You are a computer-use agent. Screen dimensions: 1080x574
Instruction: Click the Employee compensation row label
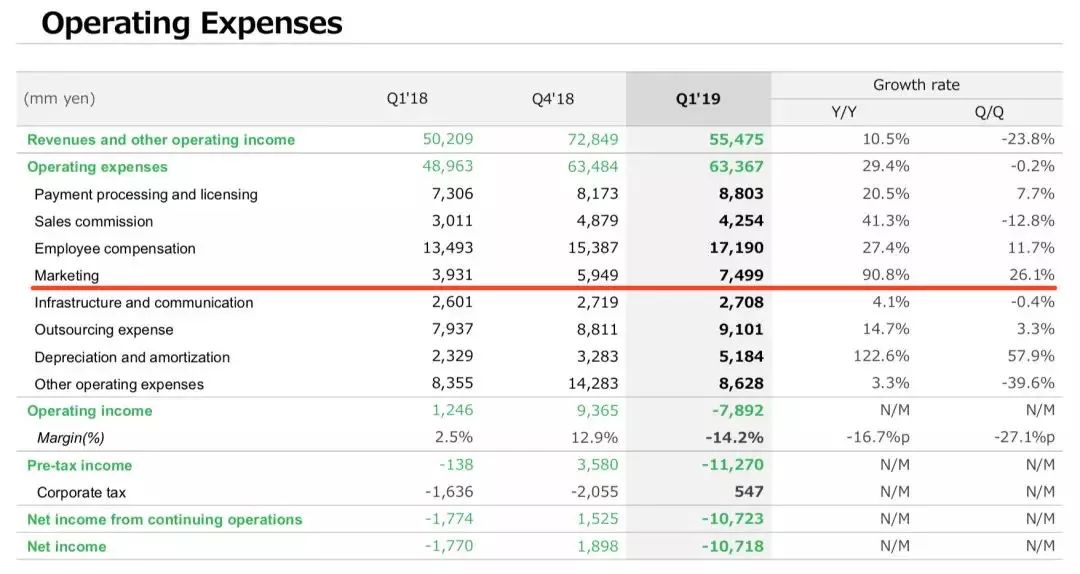(x=115, y=248)
